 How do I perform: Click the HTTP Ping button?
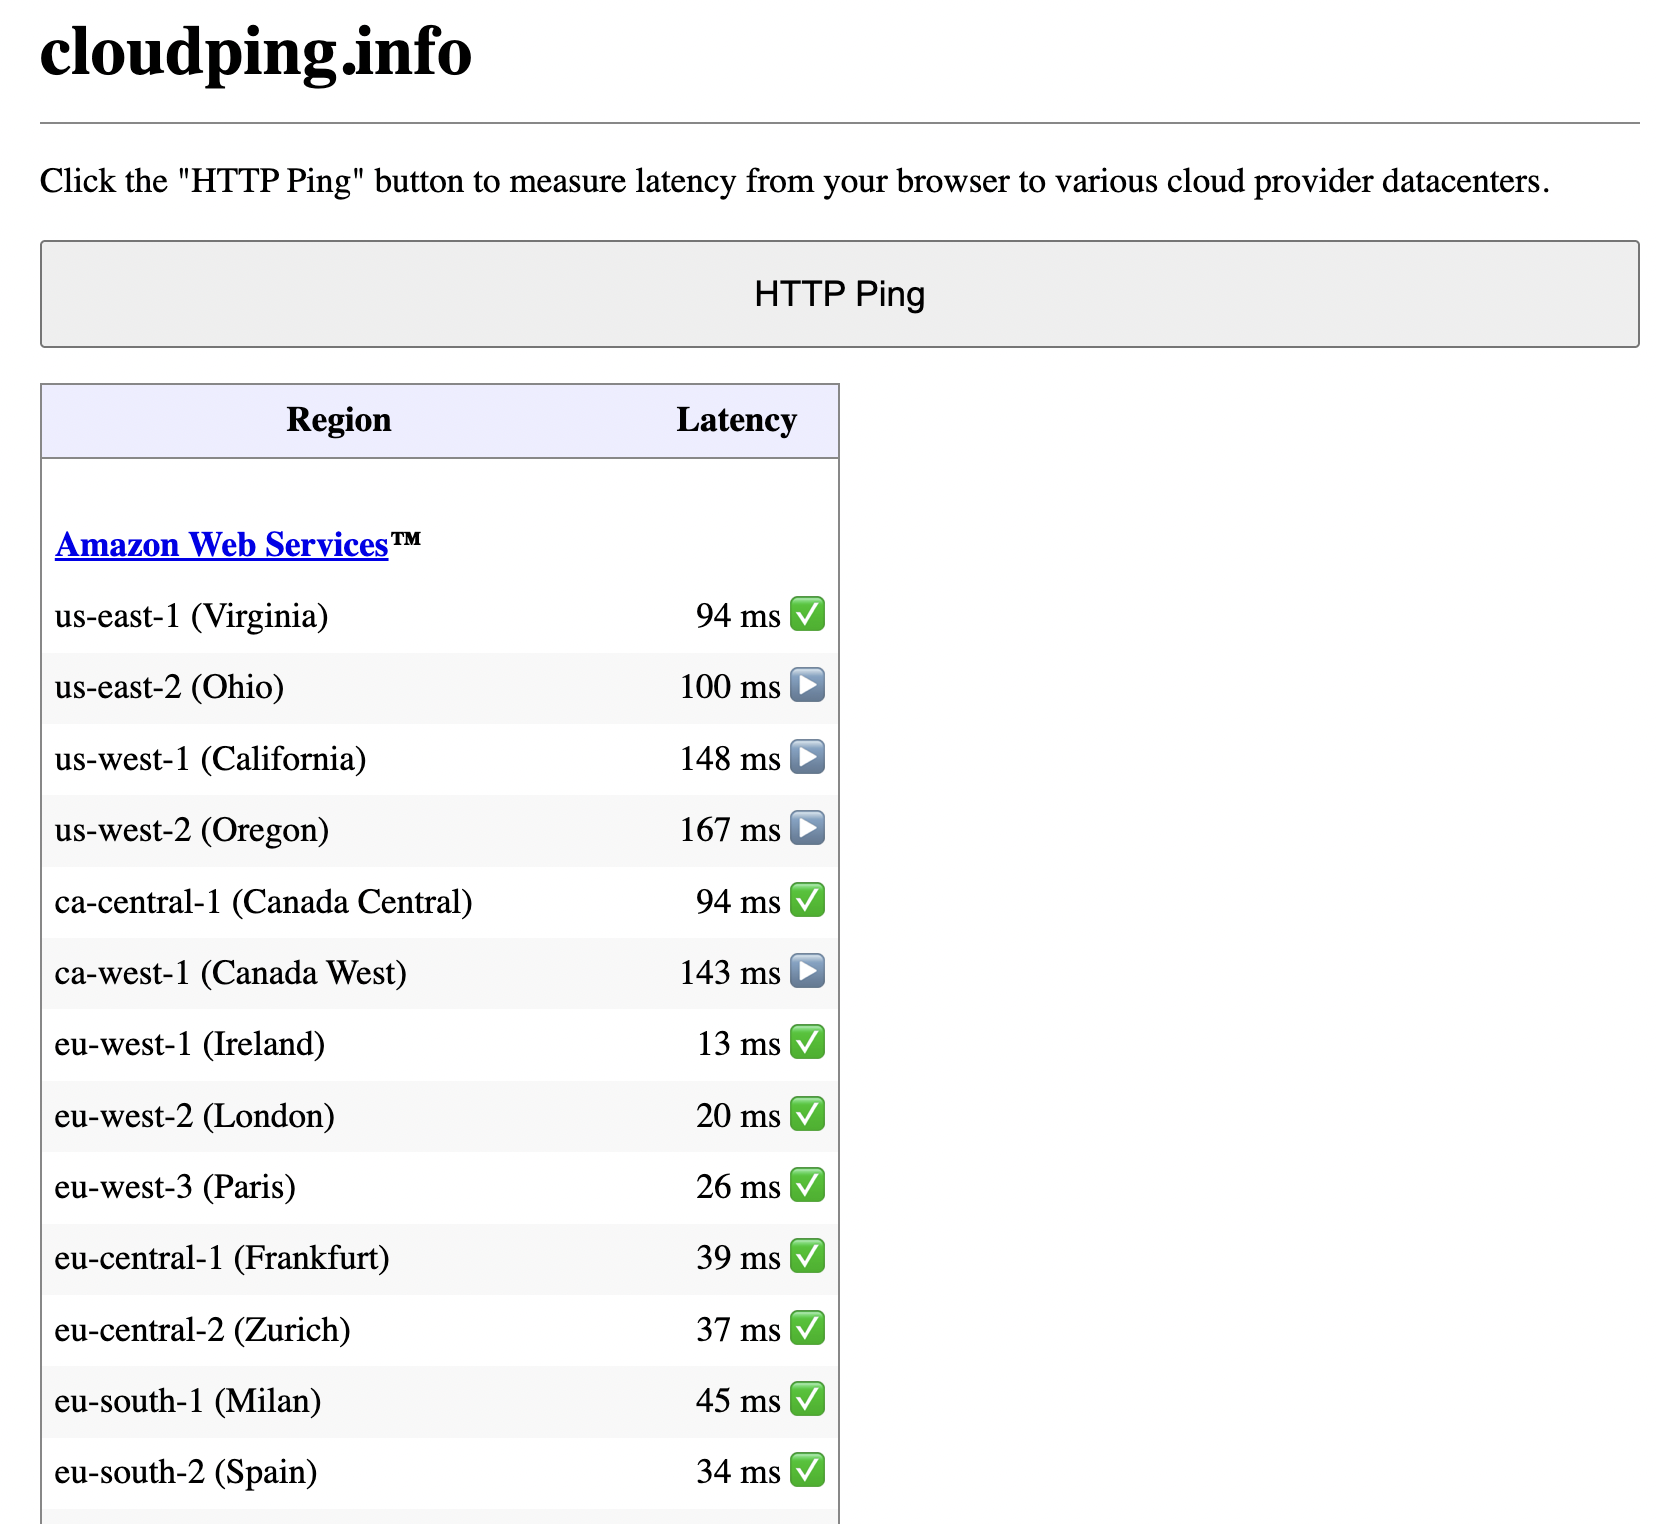(838, 294)
